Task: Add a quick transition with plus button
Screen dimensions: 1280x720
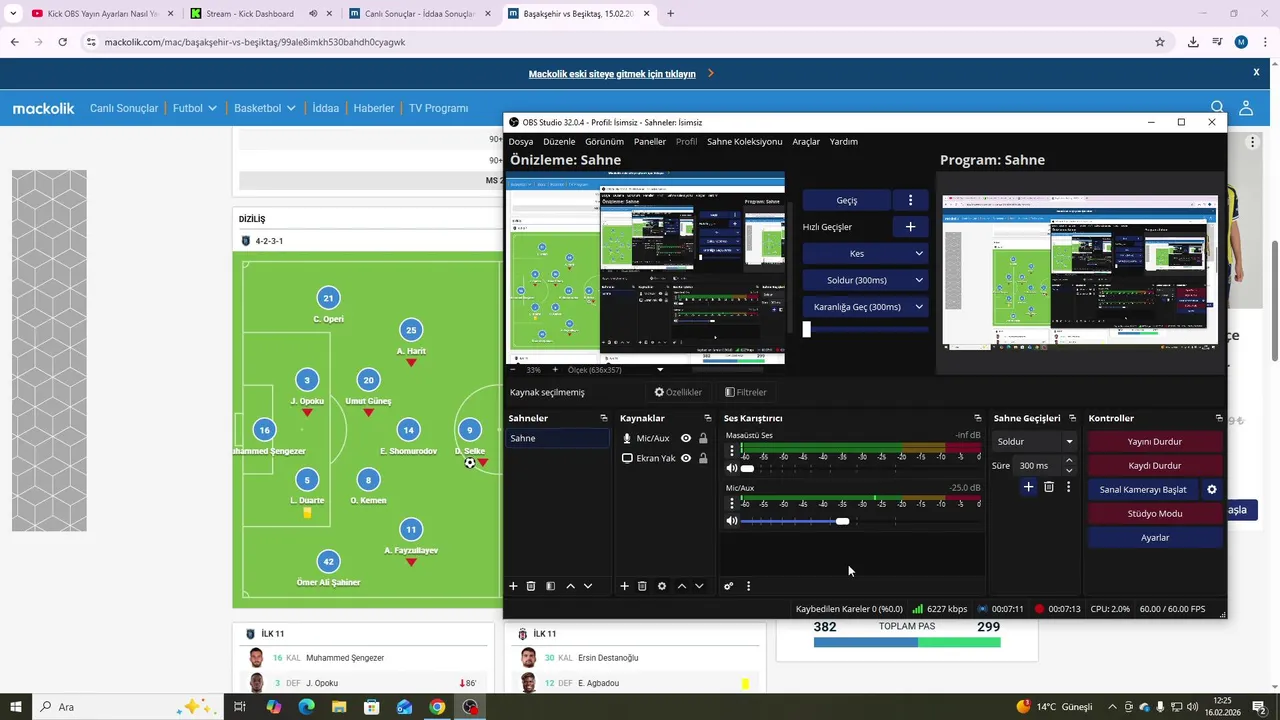Action: click(x=910, y=227)
